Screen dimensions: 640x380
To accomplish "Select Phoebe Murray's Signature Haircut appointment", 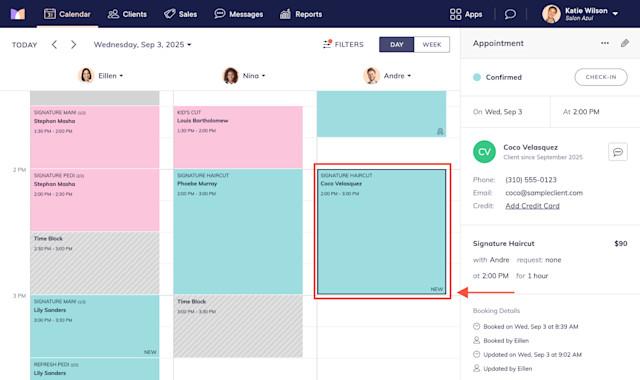I will coord(238,231).
